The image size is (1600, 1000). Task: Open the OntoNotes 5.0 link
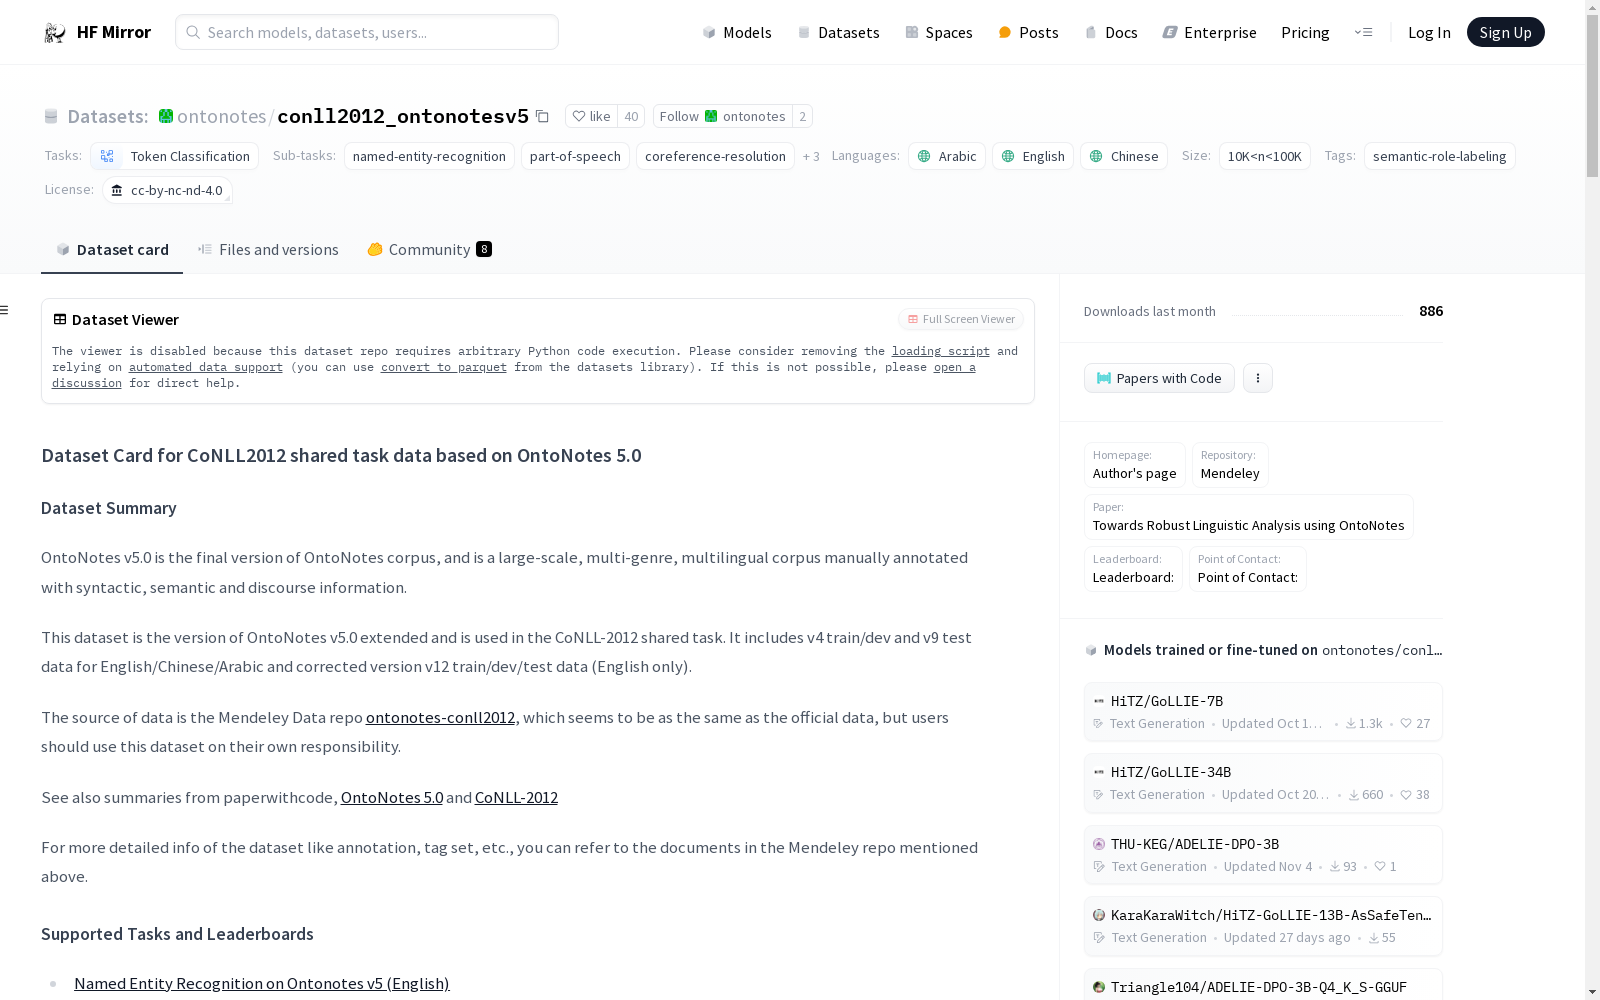click(x=392, y=797)
